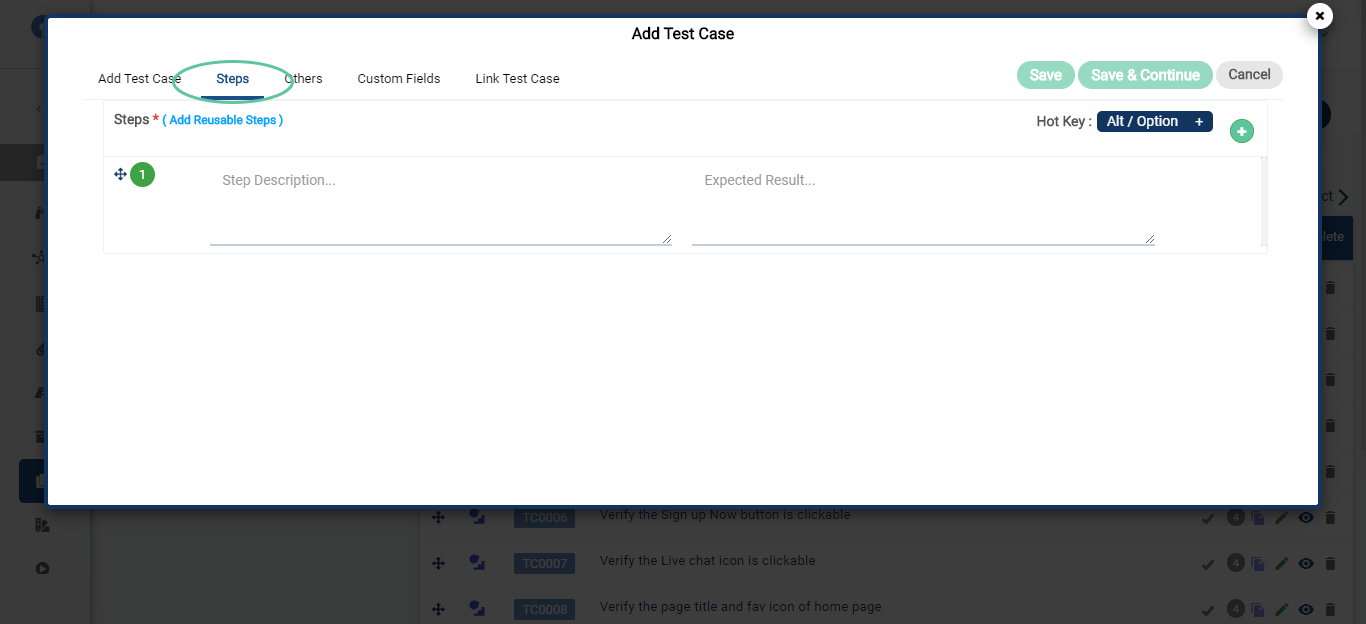Screen dimensions: 1366x624
Task: Click the Save & Continue button
Action: (x=1145, y=75)
